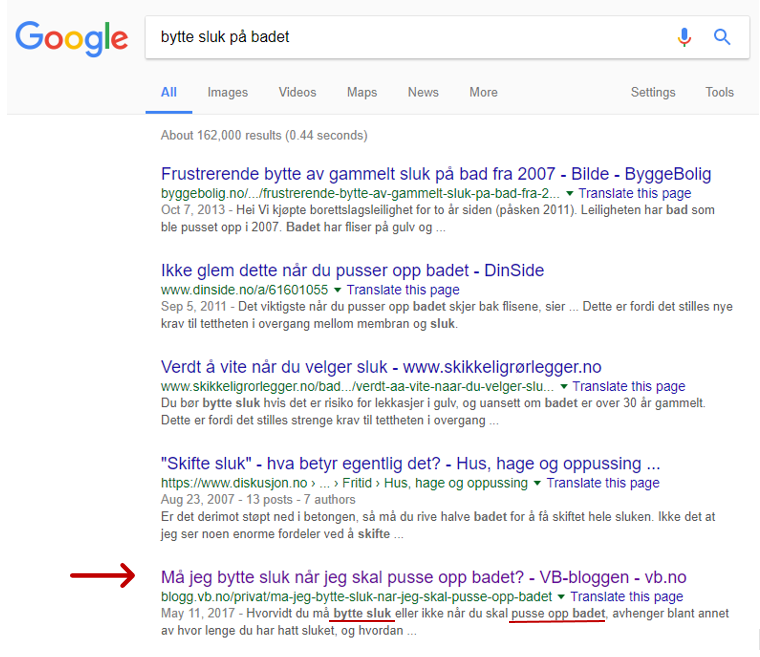Expand dropdown arrow next to dinside.no URL

tap(337, 290)
